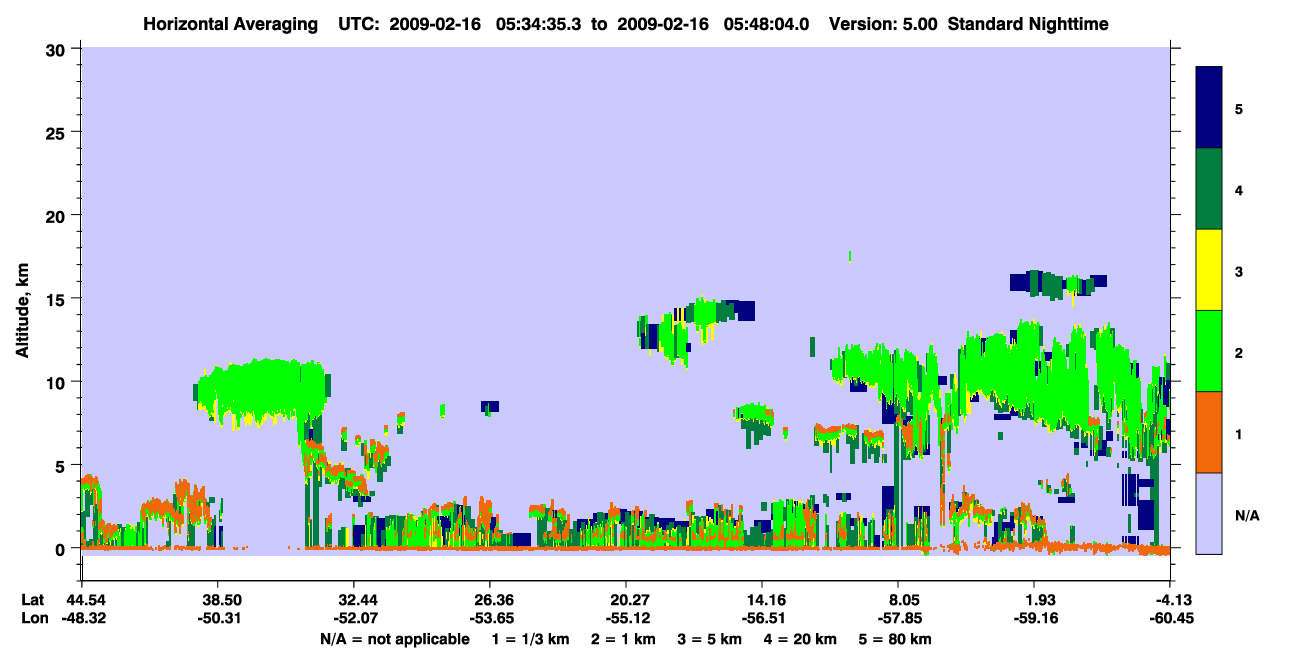Click the latitude value 8.05
The height and width of the screenshot is (667, 1300).
[902, 600]
